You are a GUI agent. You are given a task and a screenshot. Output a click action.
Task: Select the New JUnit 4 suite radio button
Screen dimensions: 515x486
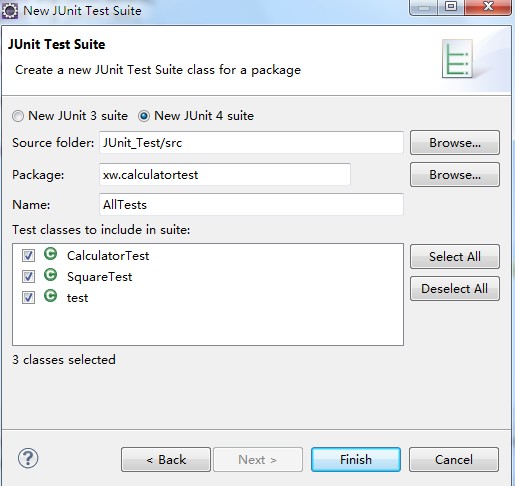(144, 116)
